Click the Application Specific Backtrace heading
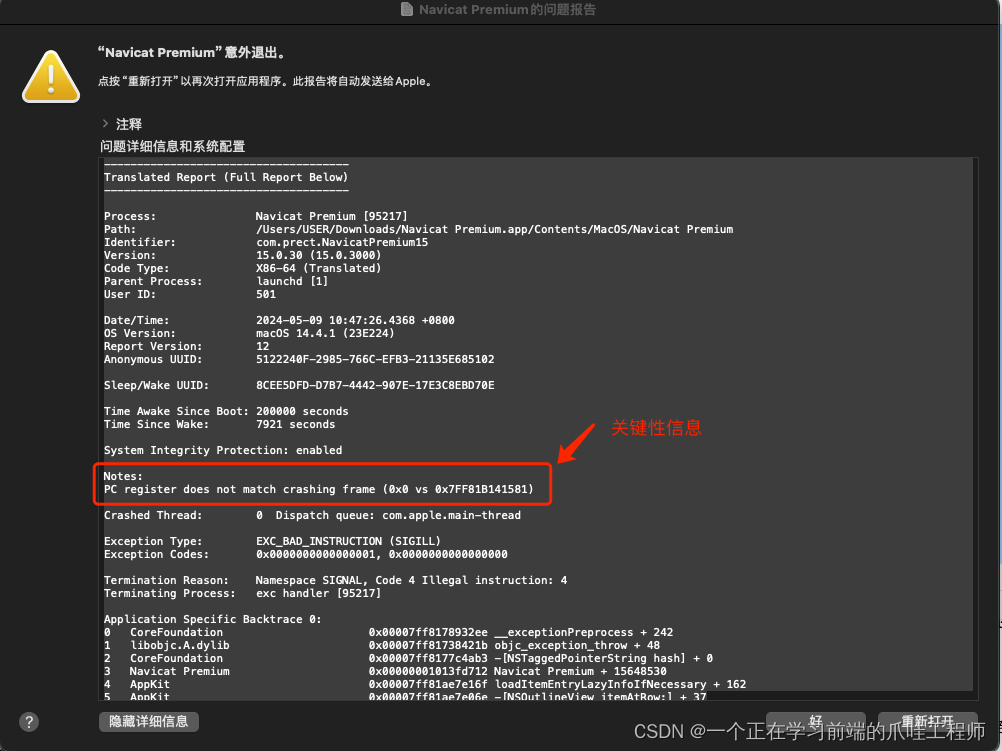1002x751 pixels. pyautogui.click(x=211, y=618)
